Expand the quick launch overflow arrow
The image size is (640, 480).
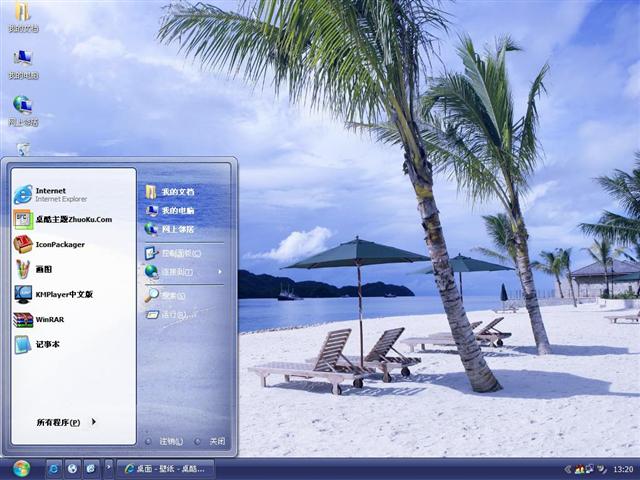(x=108, y=468)
